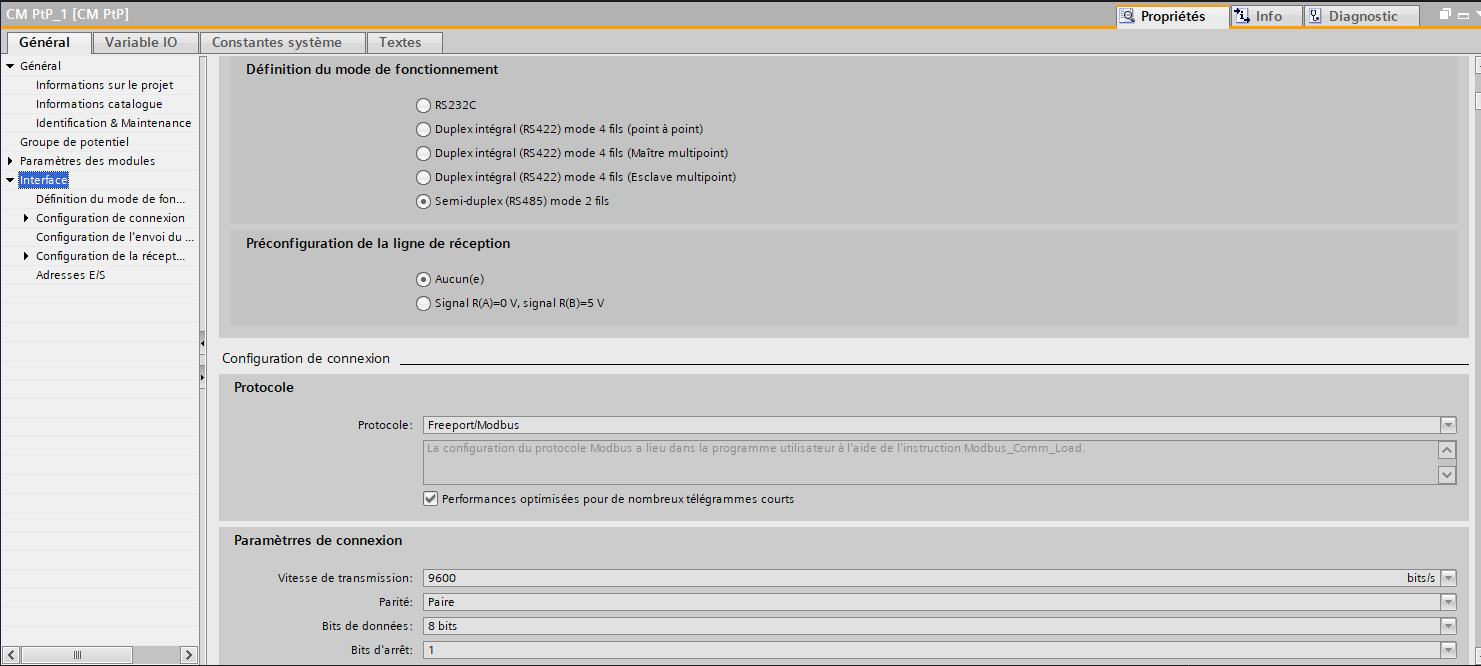Open the Protocole dropdown

point(1447,425)
